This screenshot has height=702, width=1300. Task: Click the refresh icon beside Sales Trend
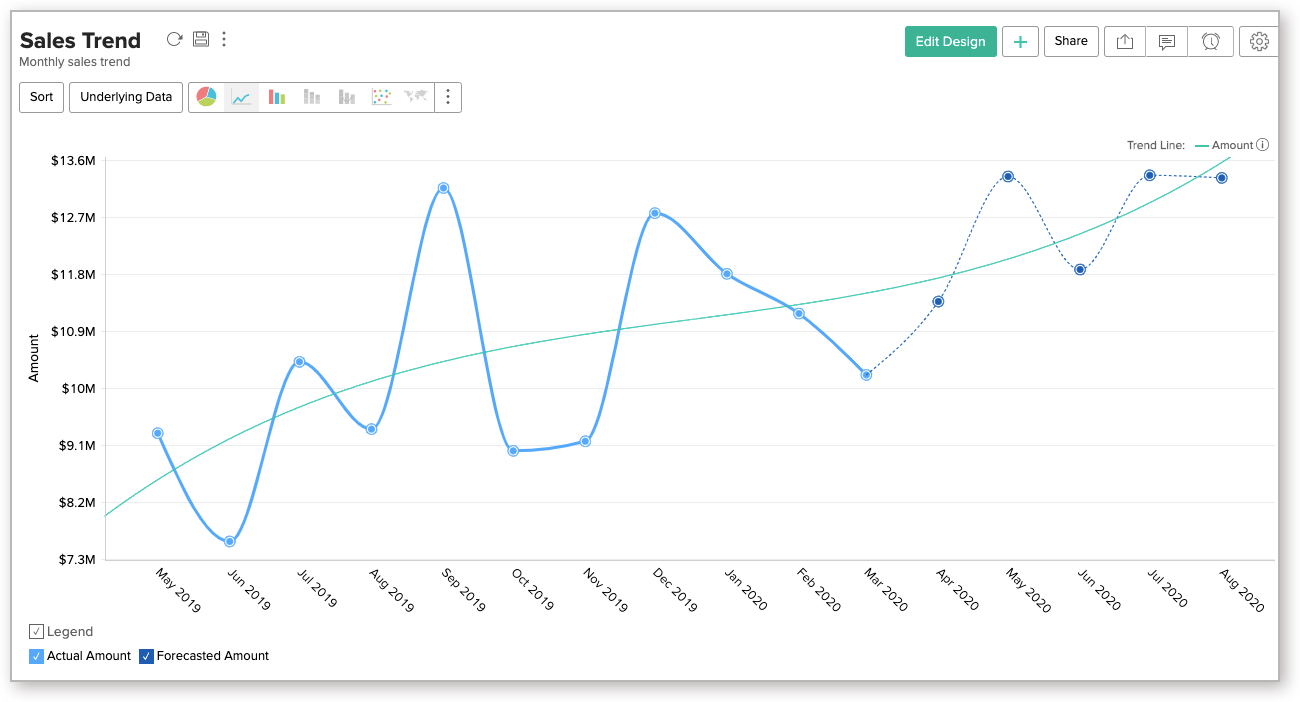[174, 39]
